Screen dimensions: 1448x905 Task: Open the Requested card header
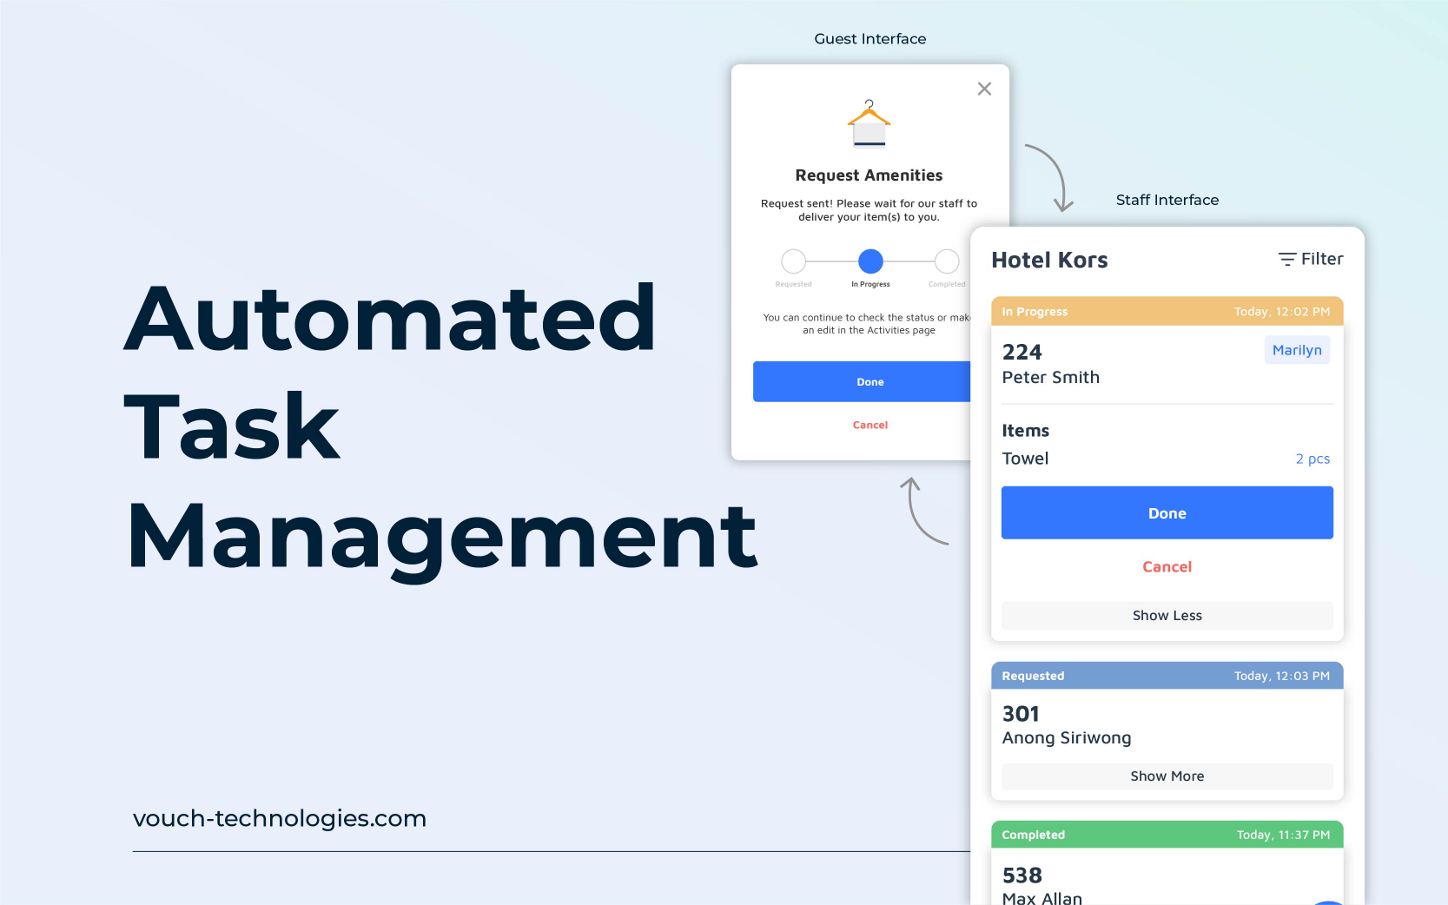[x=1167, y=676]
